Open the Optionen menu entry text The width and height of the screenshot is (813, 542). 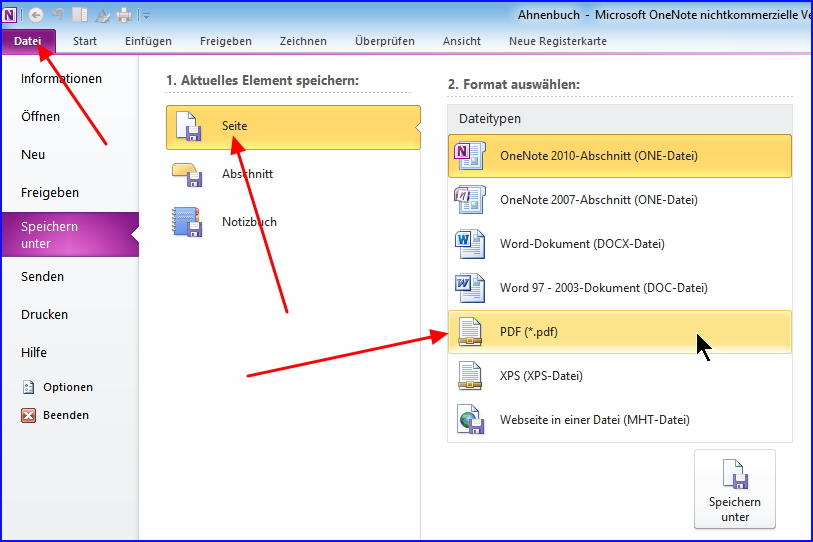[68, 387]
